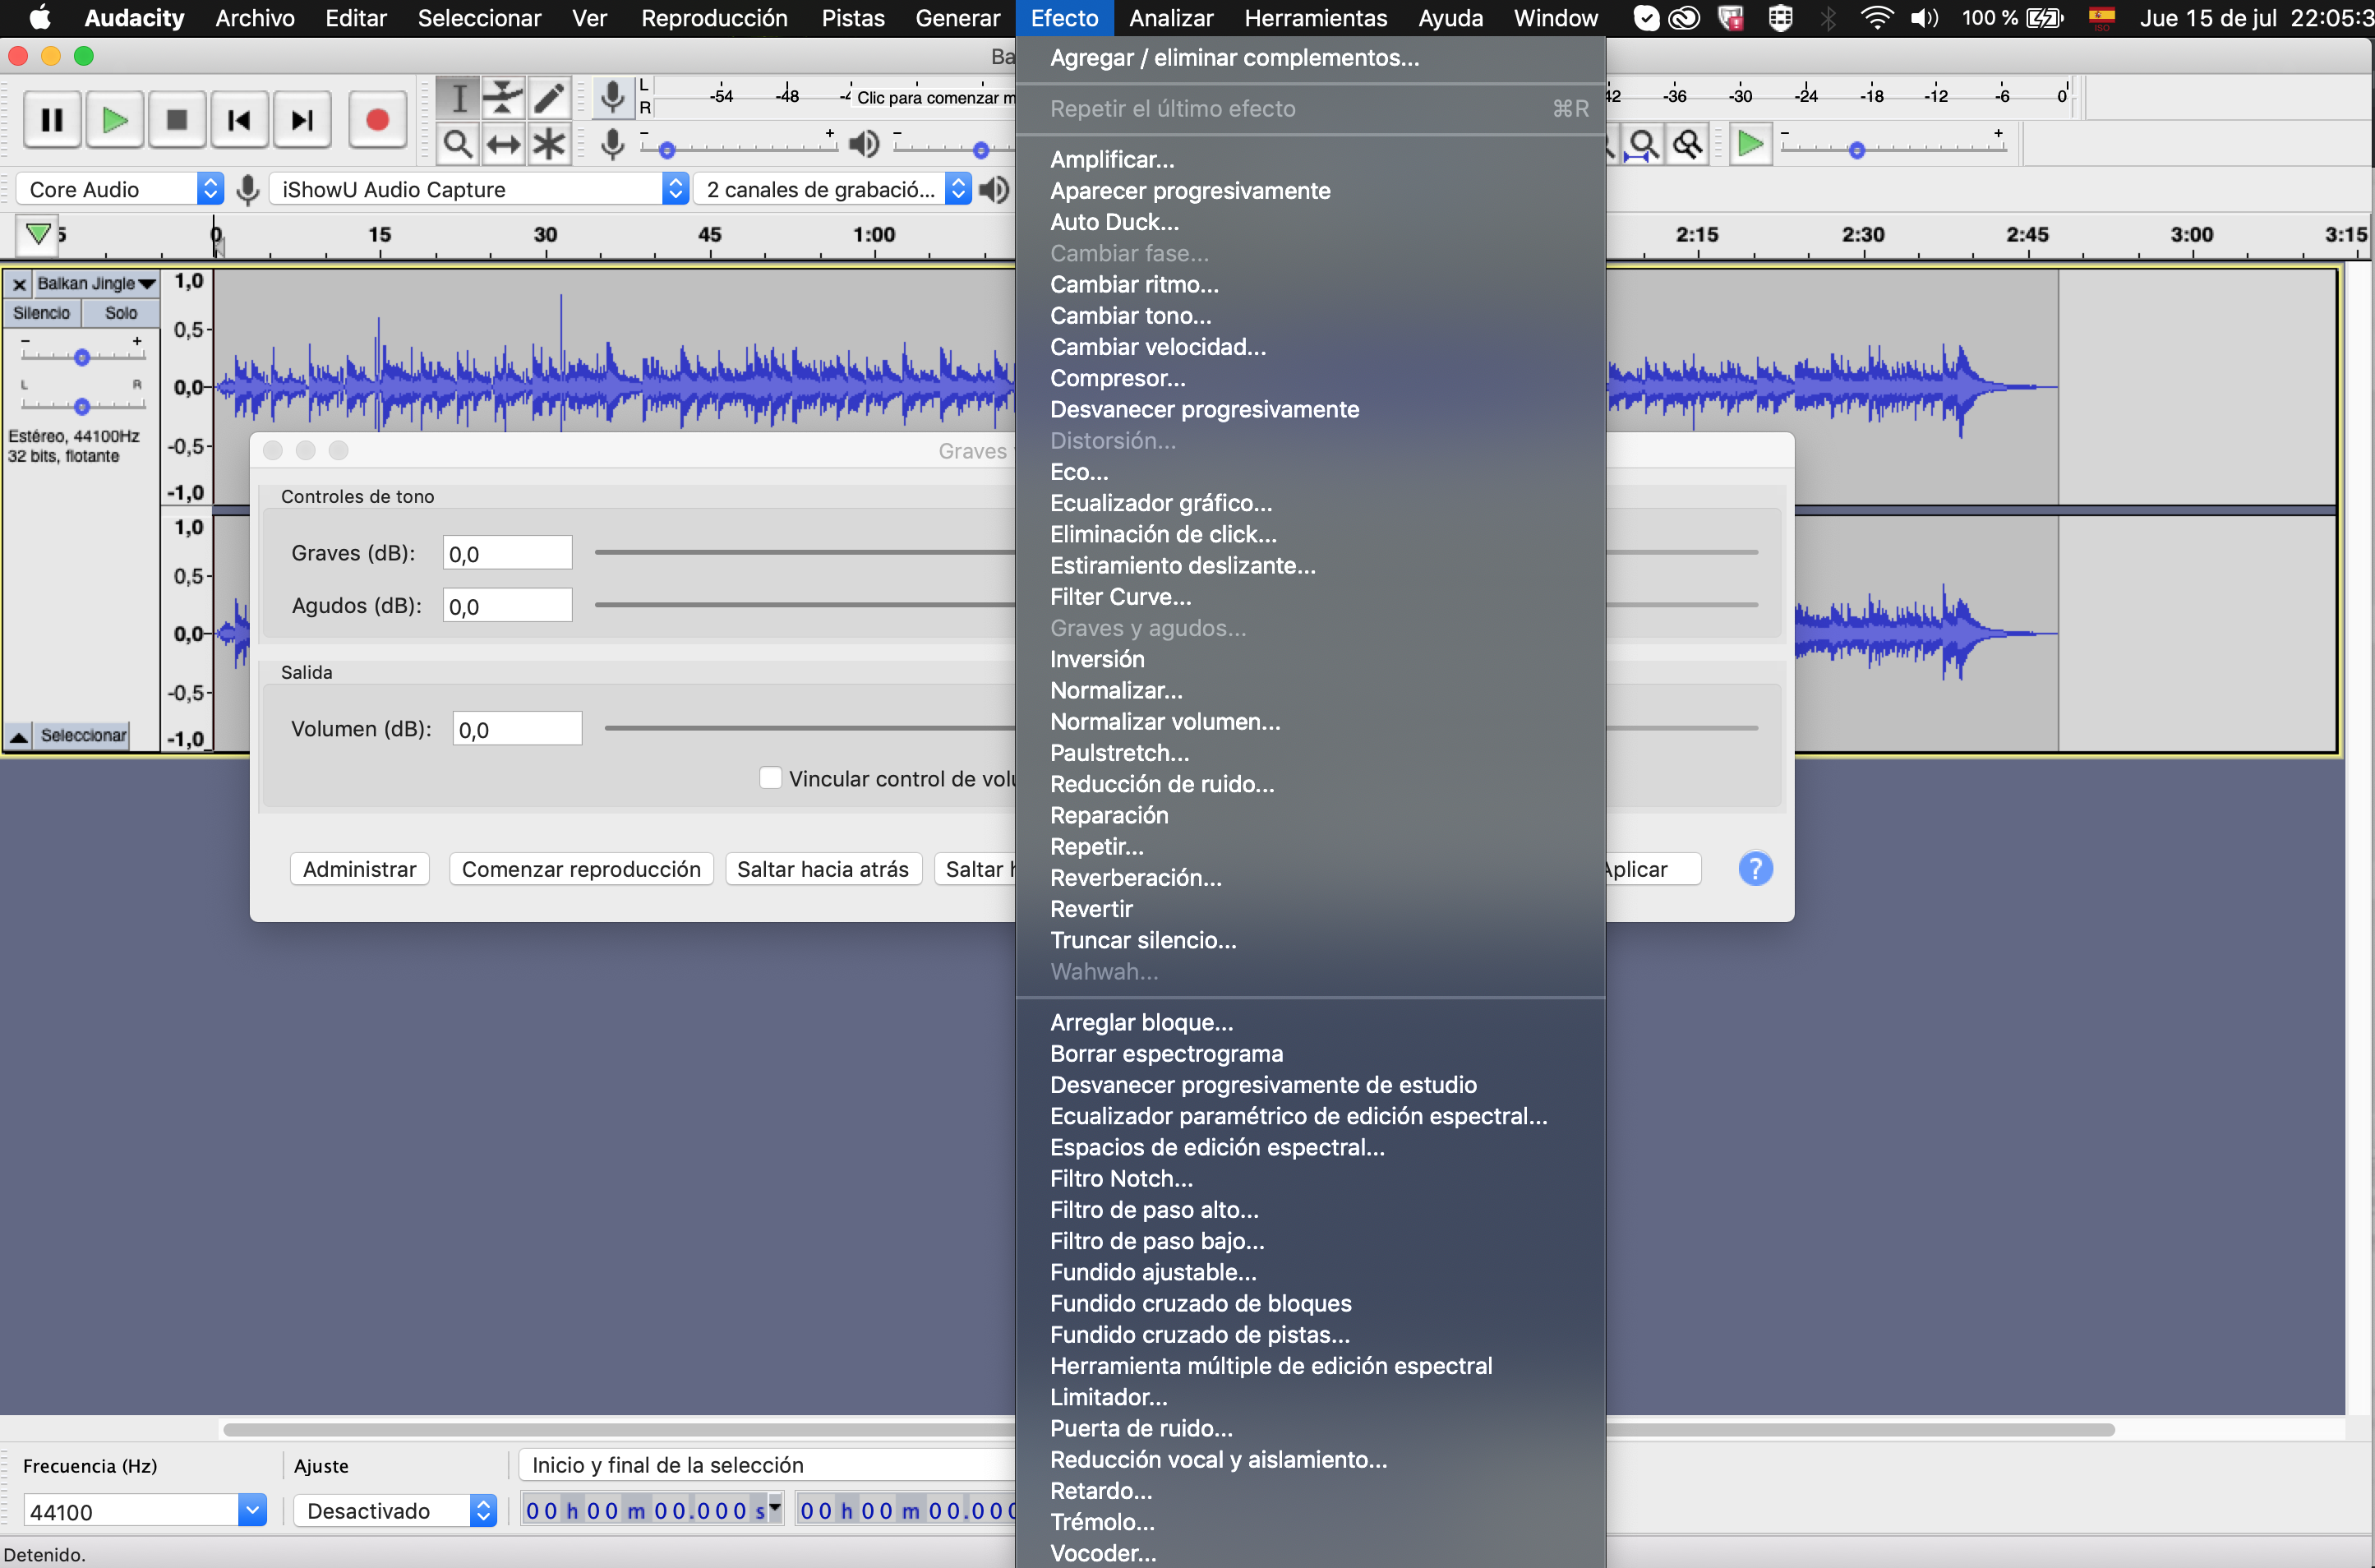Screen dimensions: 2375x1568
Task: Select the Draw pencil tool
Action: pyautogui.click(x=549, y=98)
